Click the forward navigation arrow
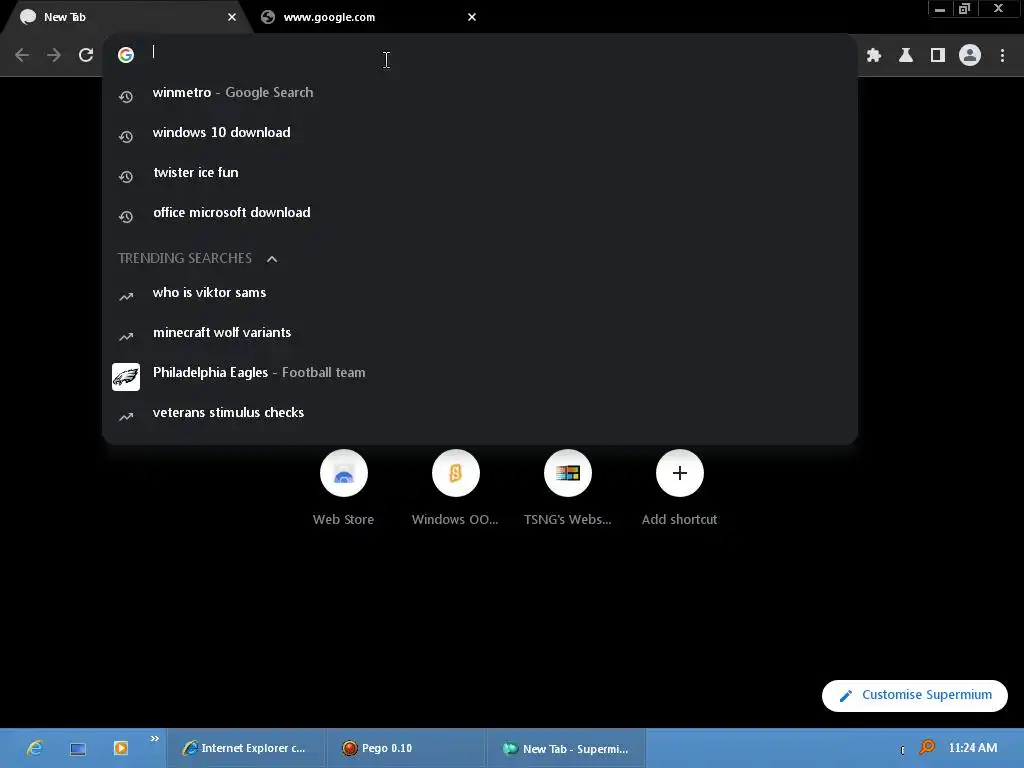 54,55
